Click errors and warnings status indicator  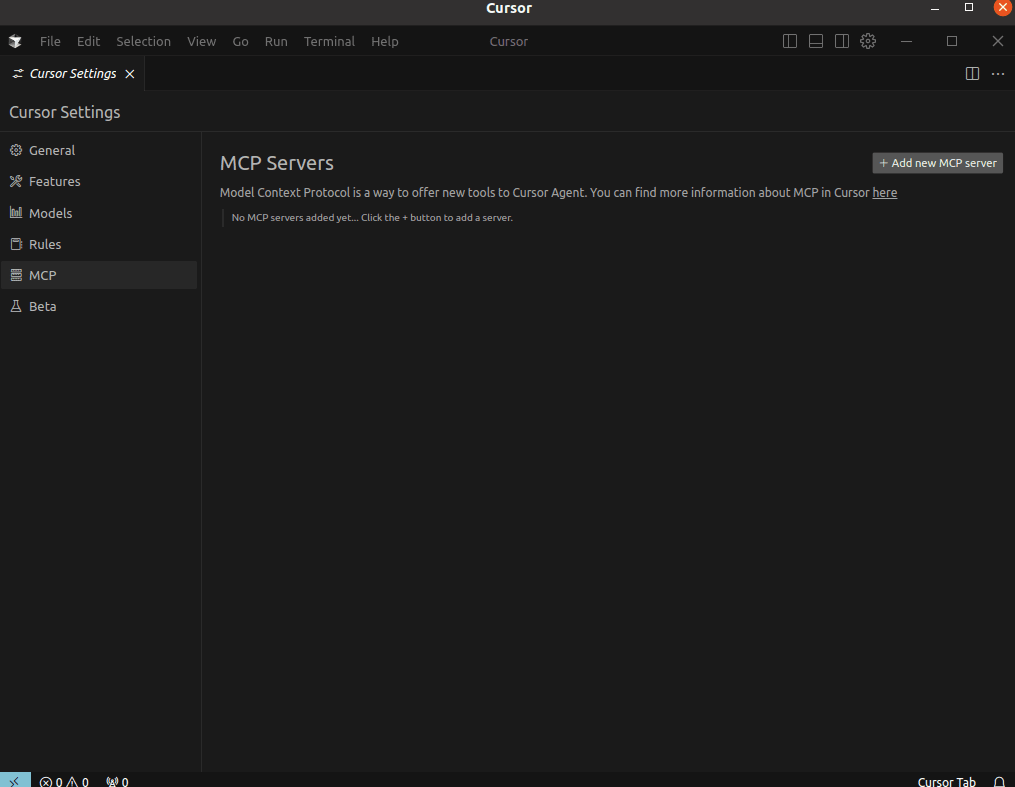point(64,782)
